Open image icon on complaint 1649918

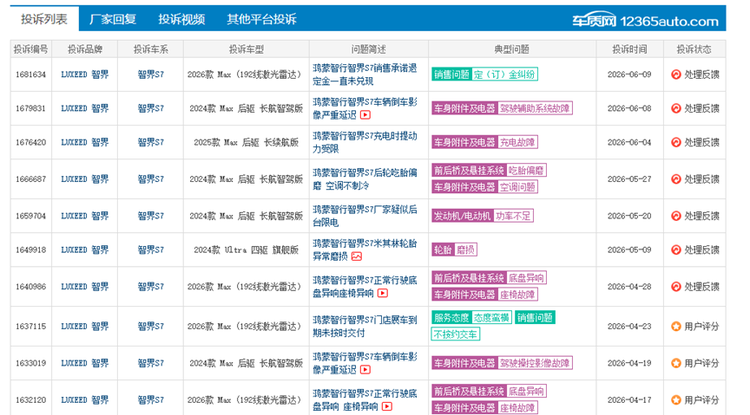pyautogui.click(x=357, y=257)
